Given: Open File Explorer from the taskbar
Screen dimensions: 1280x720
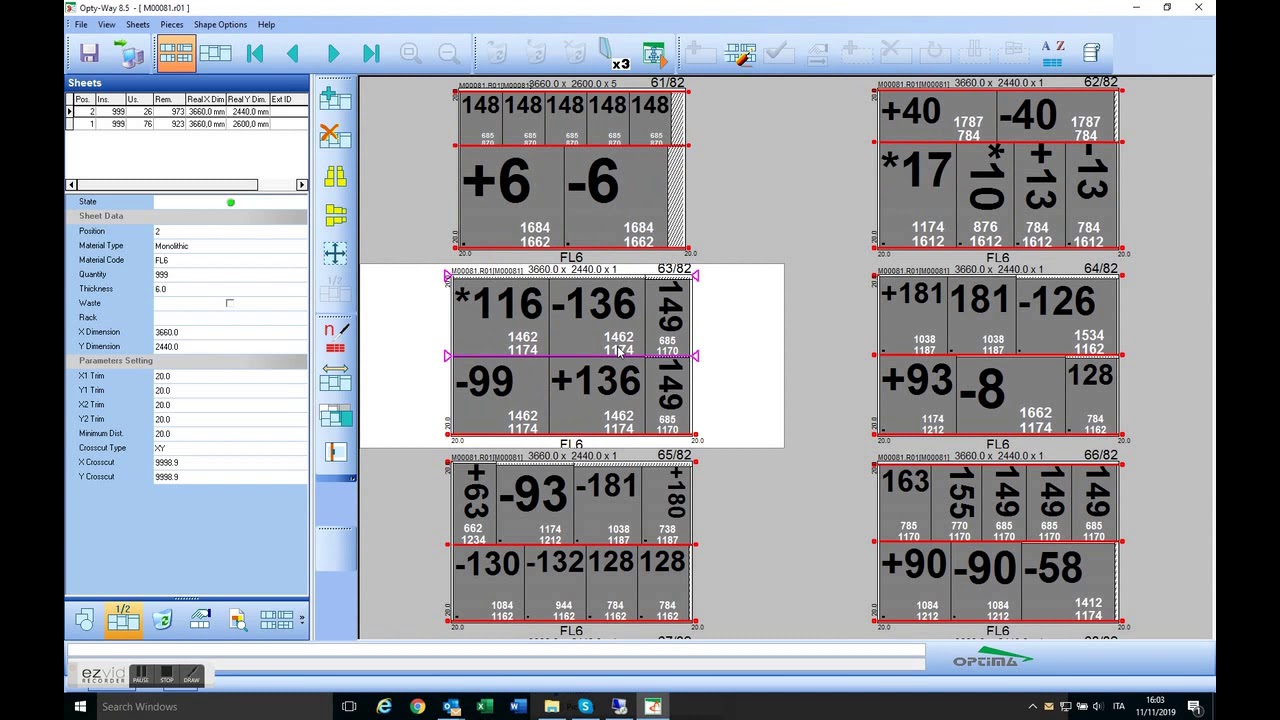Looking at the screenshot, I should click(x=552, y=707).
